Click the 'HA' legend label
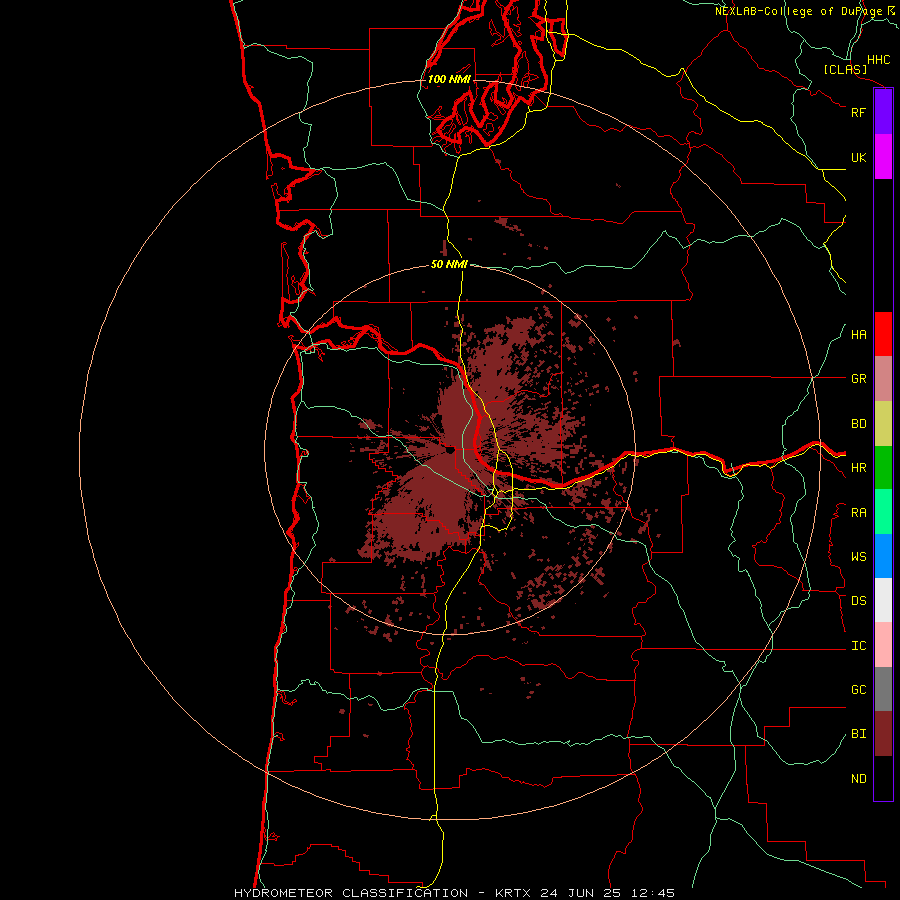This screenshot has height=900, width=900. [858, 335]
